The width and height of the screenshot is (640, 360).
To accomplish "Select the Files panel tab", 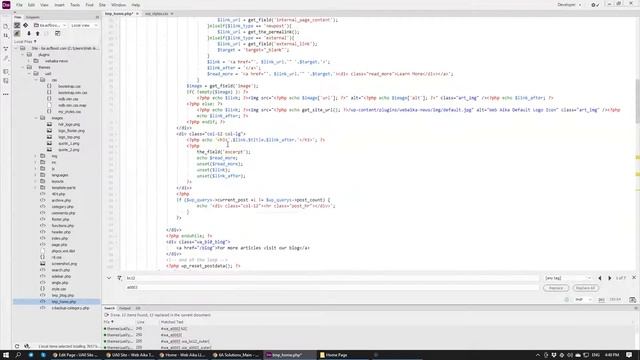I will [18, 17].
